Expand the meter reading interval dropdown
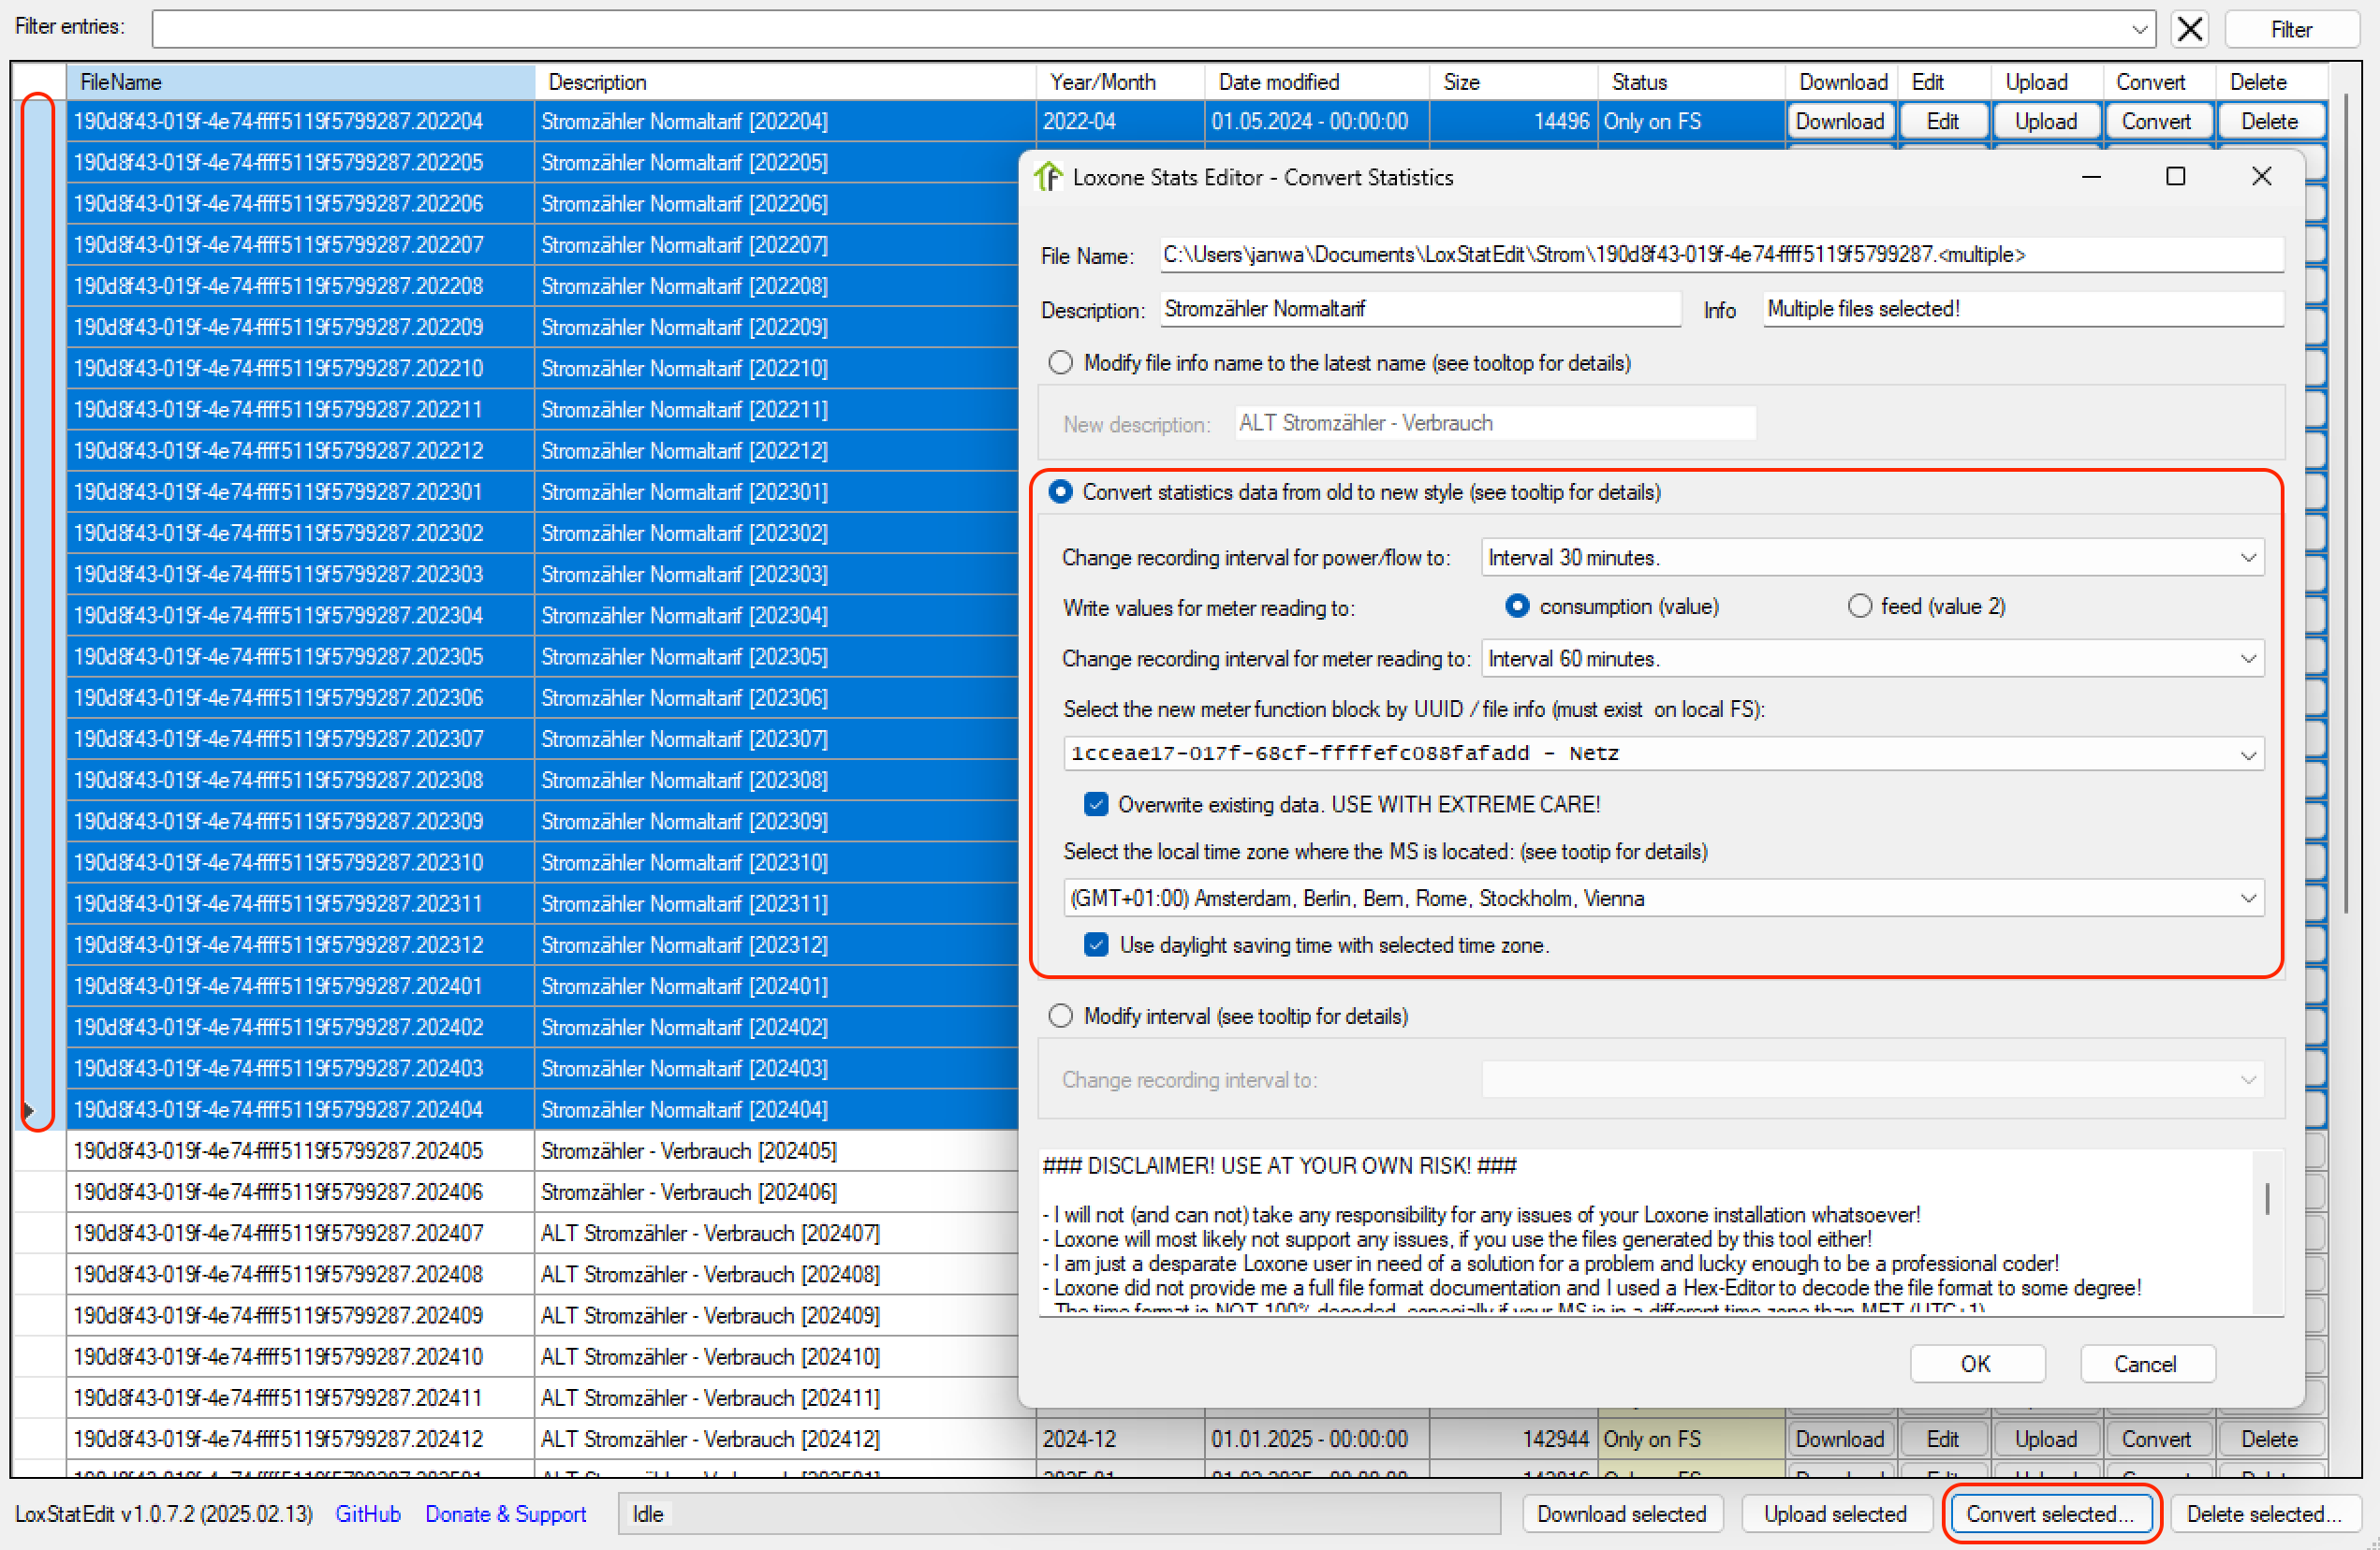The height and width of the screenshot is (1550, 2380). [2247, 659]
